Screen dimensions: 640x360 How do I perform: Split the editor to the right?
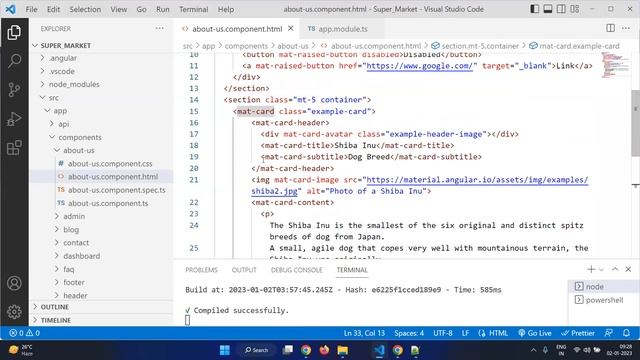pyautogui.click(x=610, y=28)
